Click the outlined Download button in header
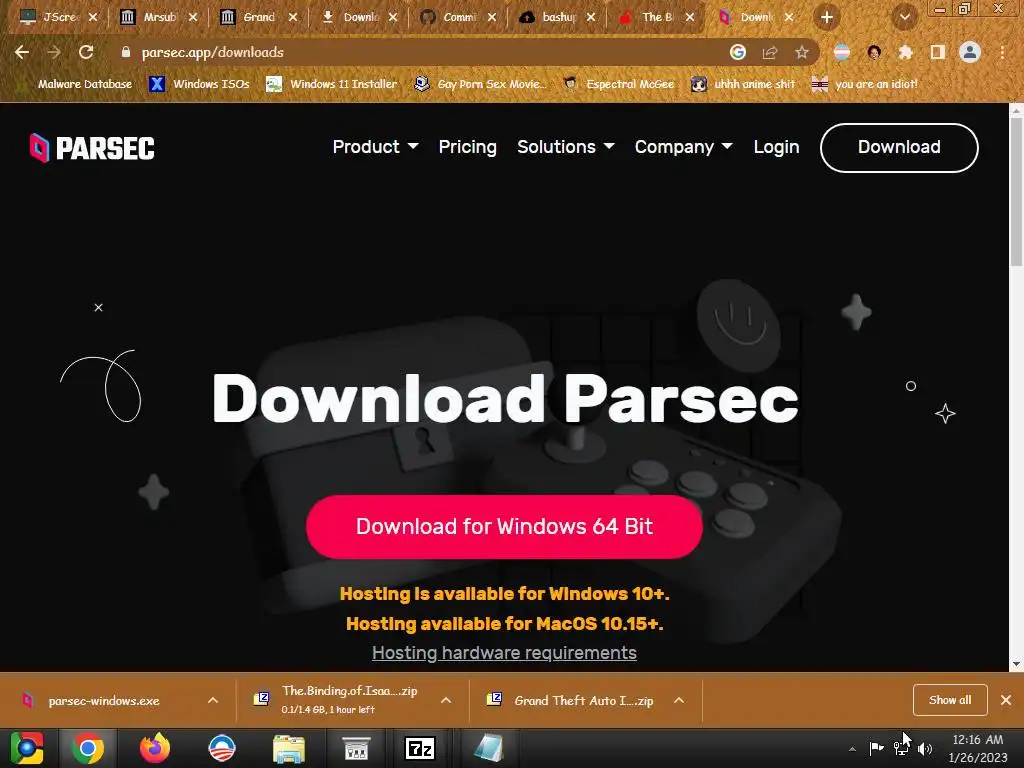 click(899, 148)
